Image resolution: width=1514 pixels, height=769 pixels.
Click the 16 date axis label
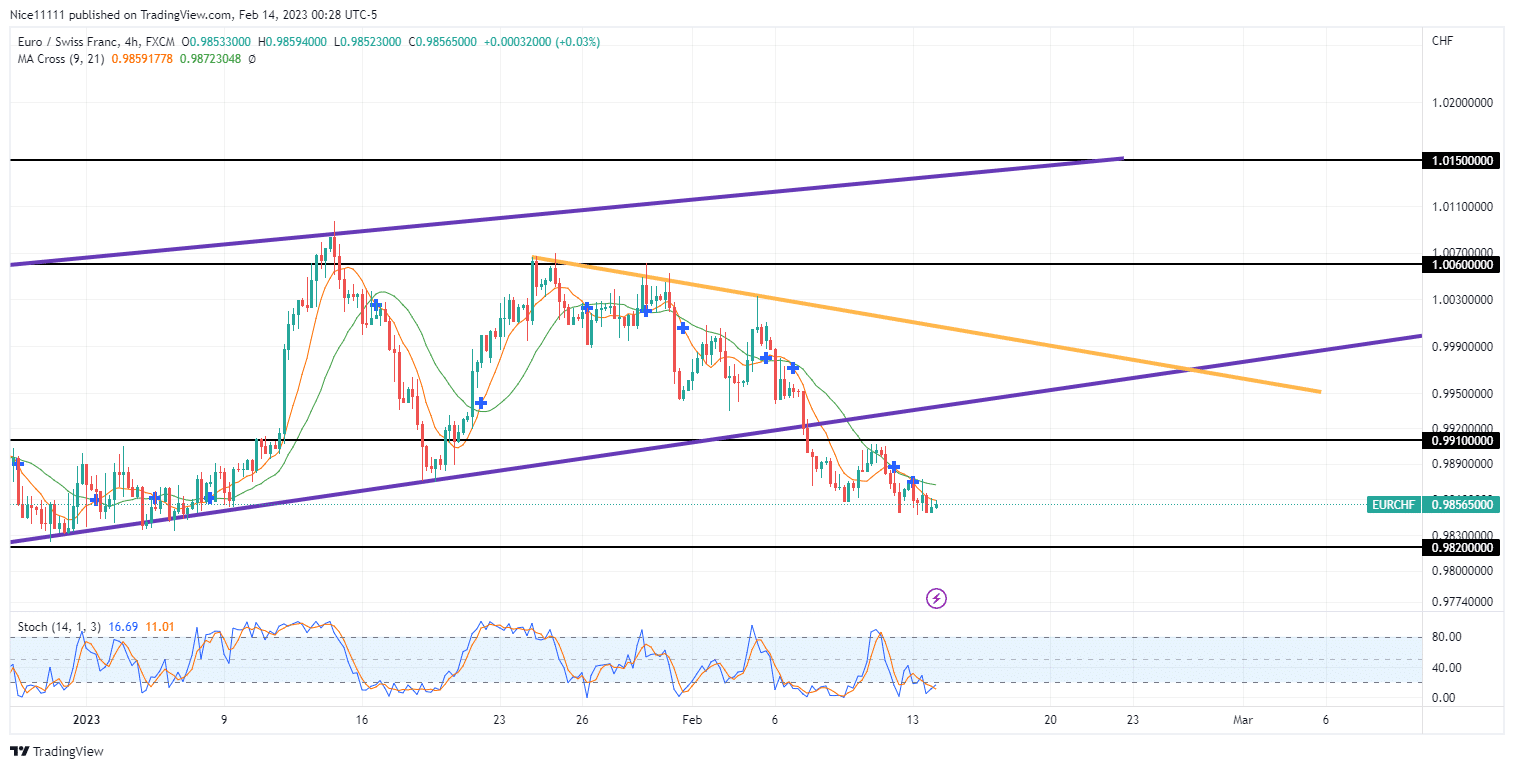[362, 719]
